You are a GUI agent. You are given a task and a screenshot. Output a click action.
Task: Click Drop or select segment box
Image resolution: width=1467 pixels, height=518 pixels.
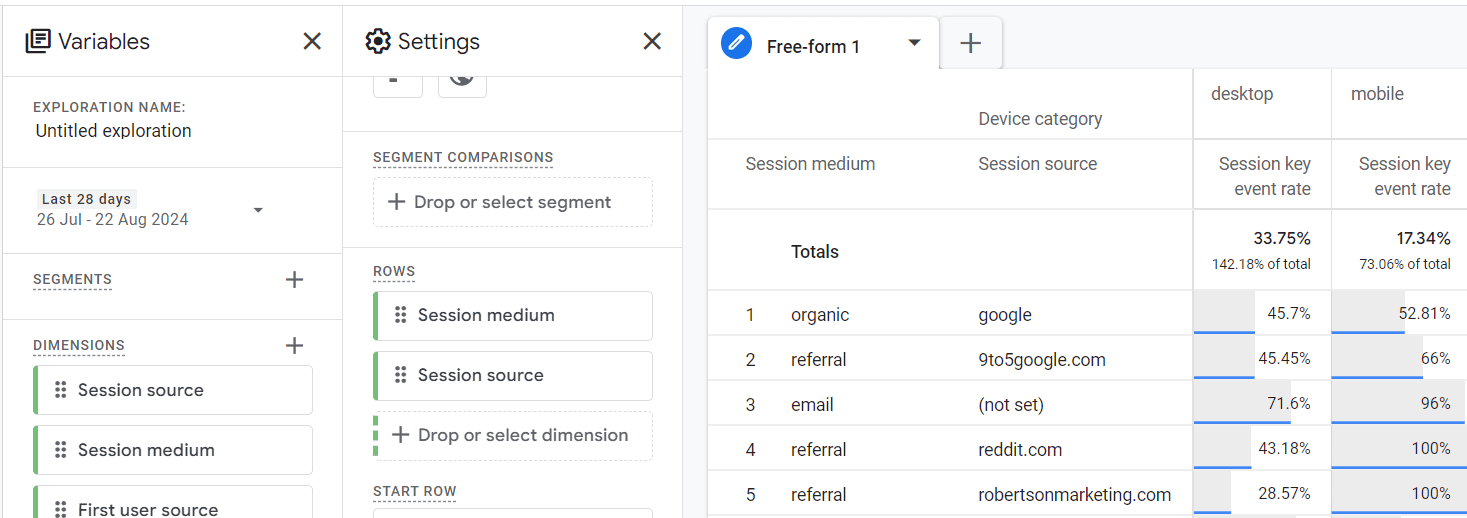512,202
